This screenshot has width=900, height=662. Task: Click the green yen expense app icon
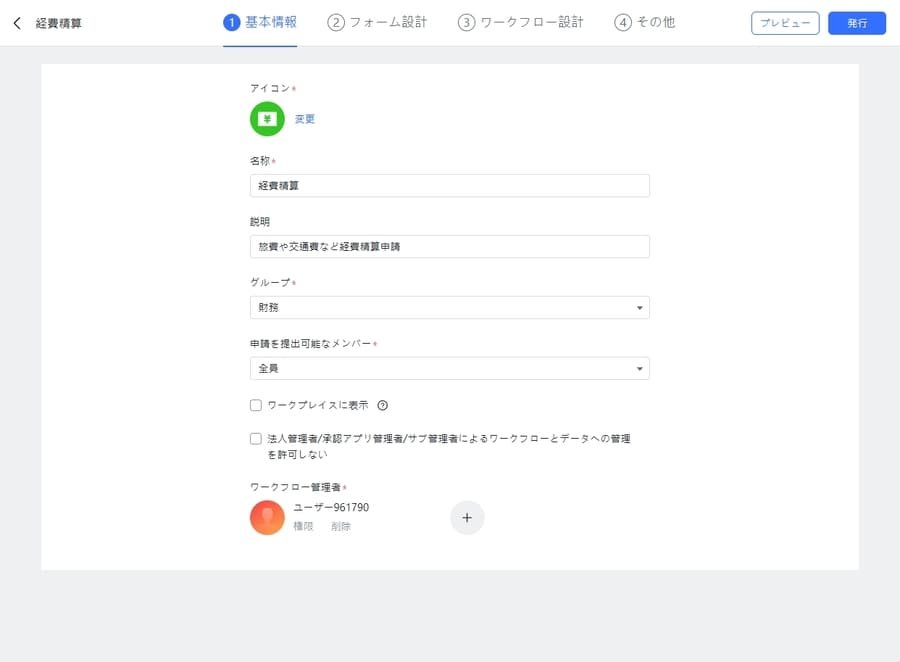pyautogui.click(x=266, y=119)
